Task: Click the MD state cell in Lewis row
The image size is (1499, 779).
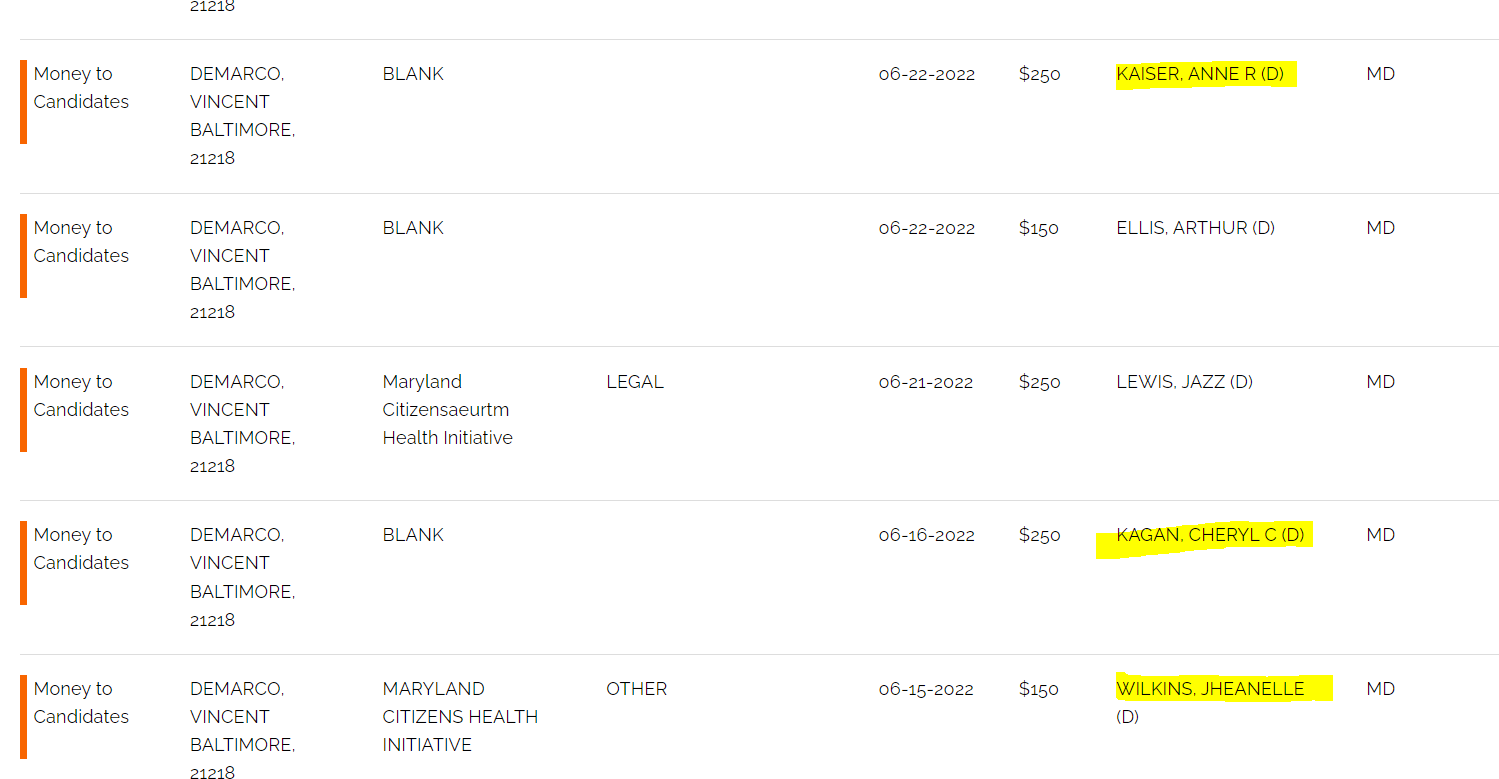Action: [x=1380, y=382]
